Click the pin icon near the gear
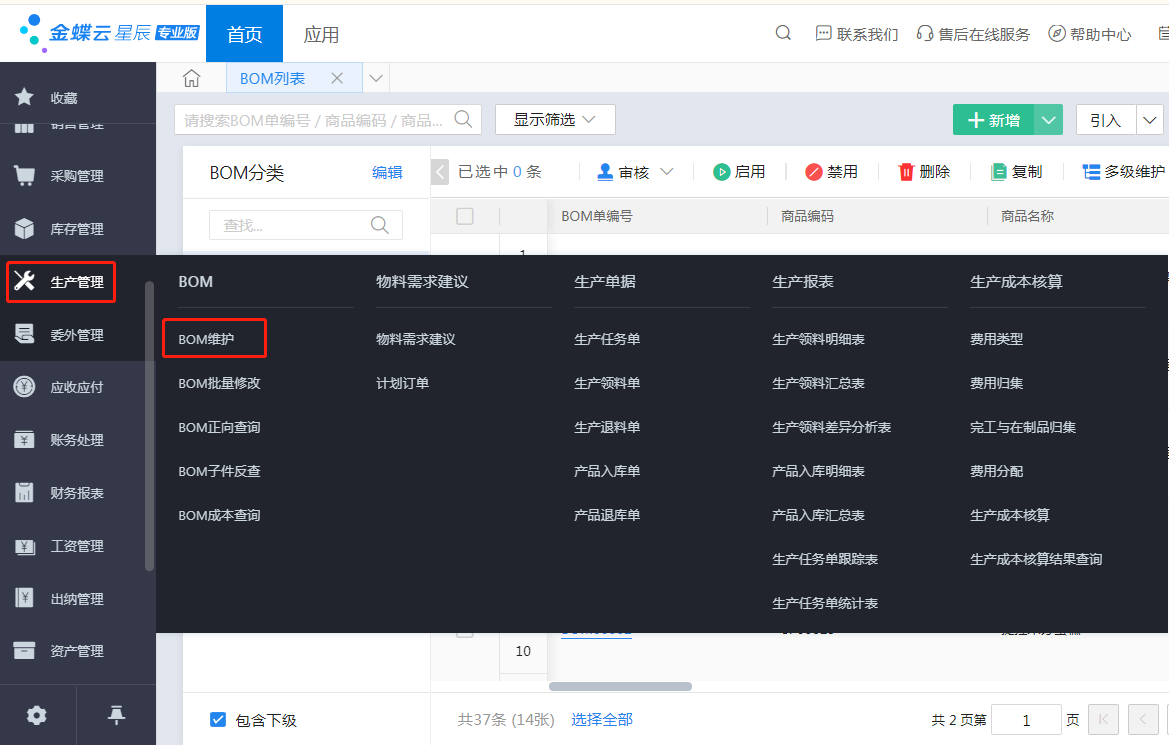Viewport: 1169px width, 745px height. tap(116, 715)
